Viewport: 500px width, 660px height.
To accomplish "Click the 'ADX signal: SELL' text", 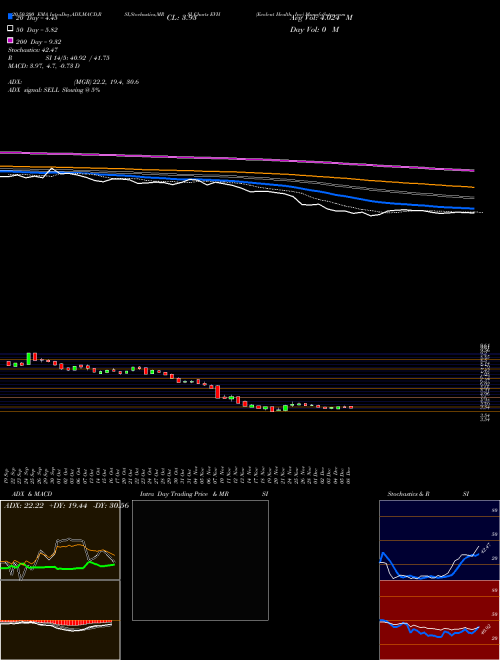I will pyautogui.click(x=34, y=90).
